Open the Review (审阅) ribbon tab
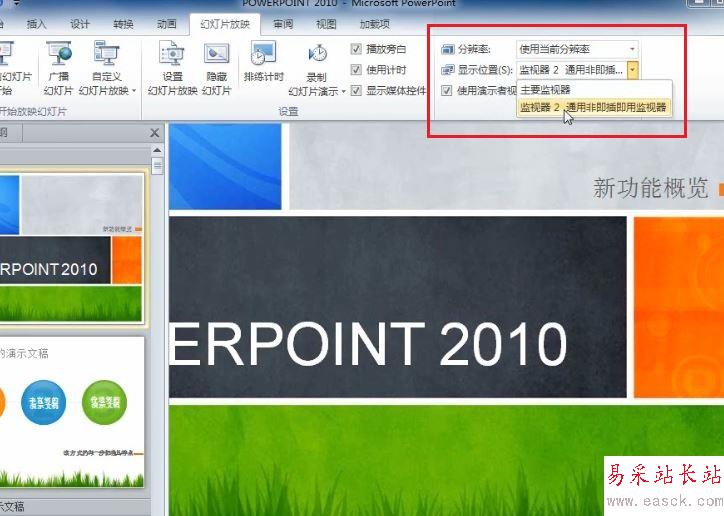The width and height of the screenshot is (724, 516). (283, 24)
